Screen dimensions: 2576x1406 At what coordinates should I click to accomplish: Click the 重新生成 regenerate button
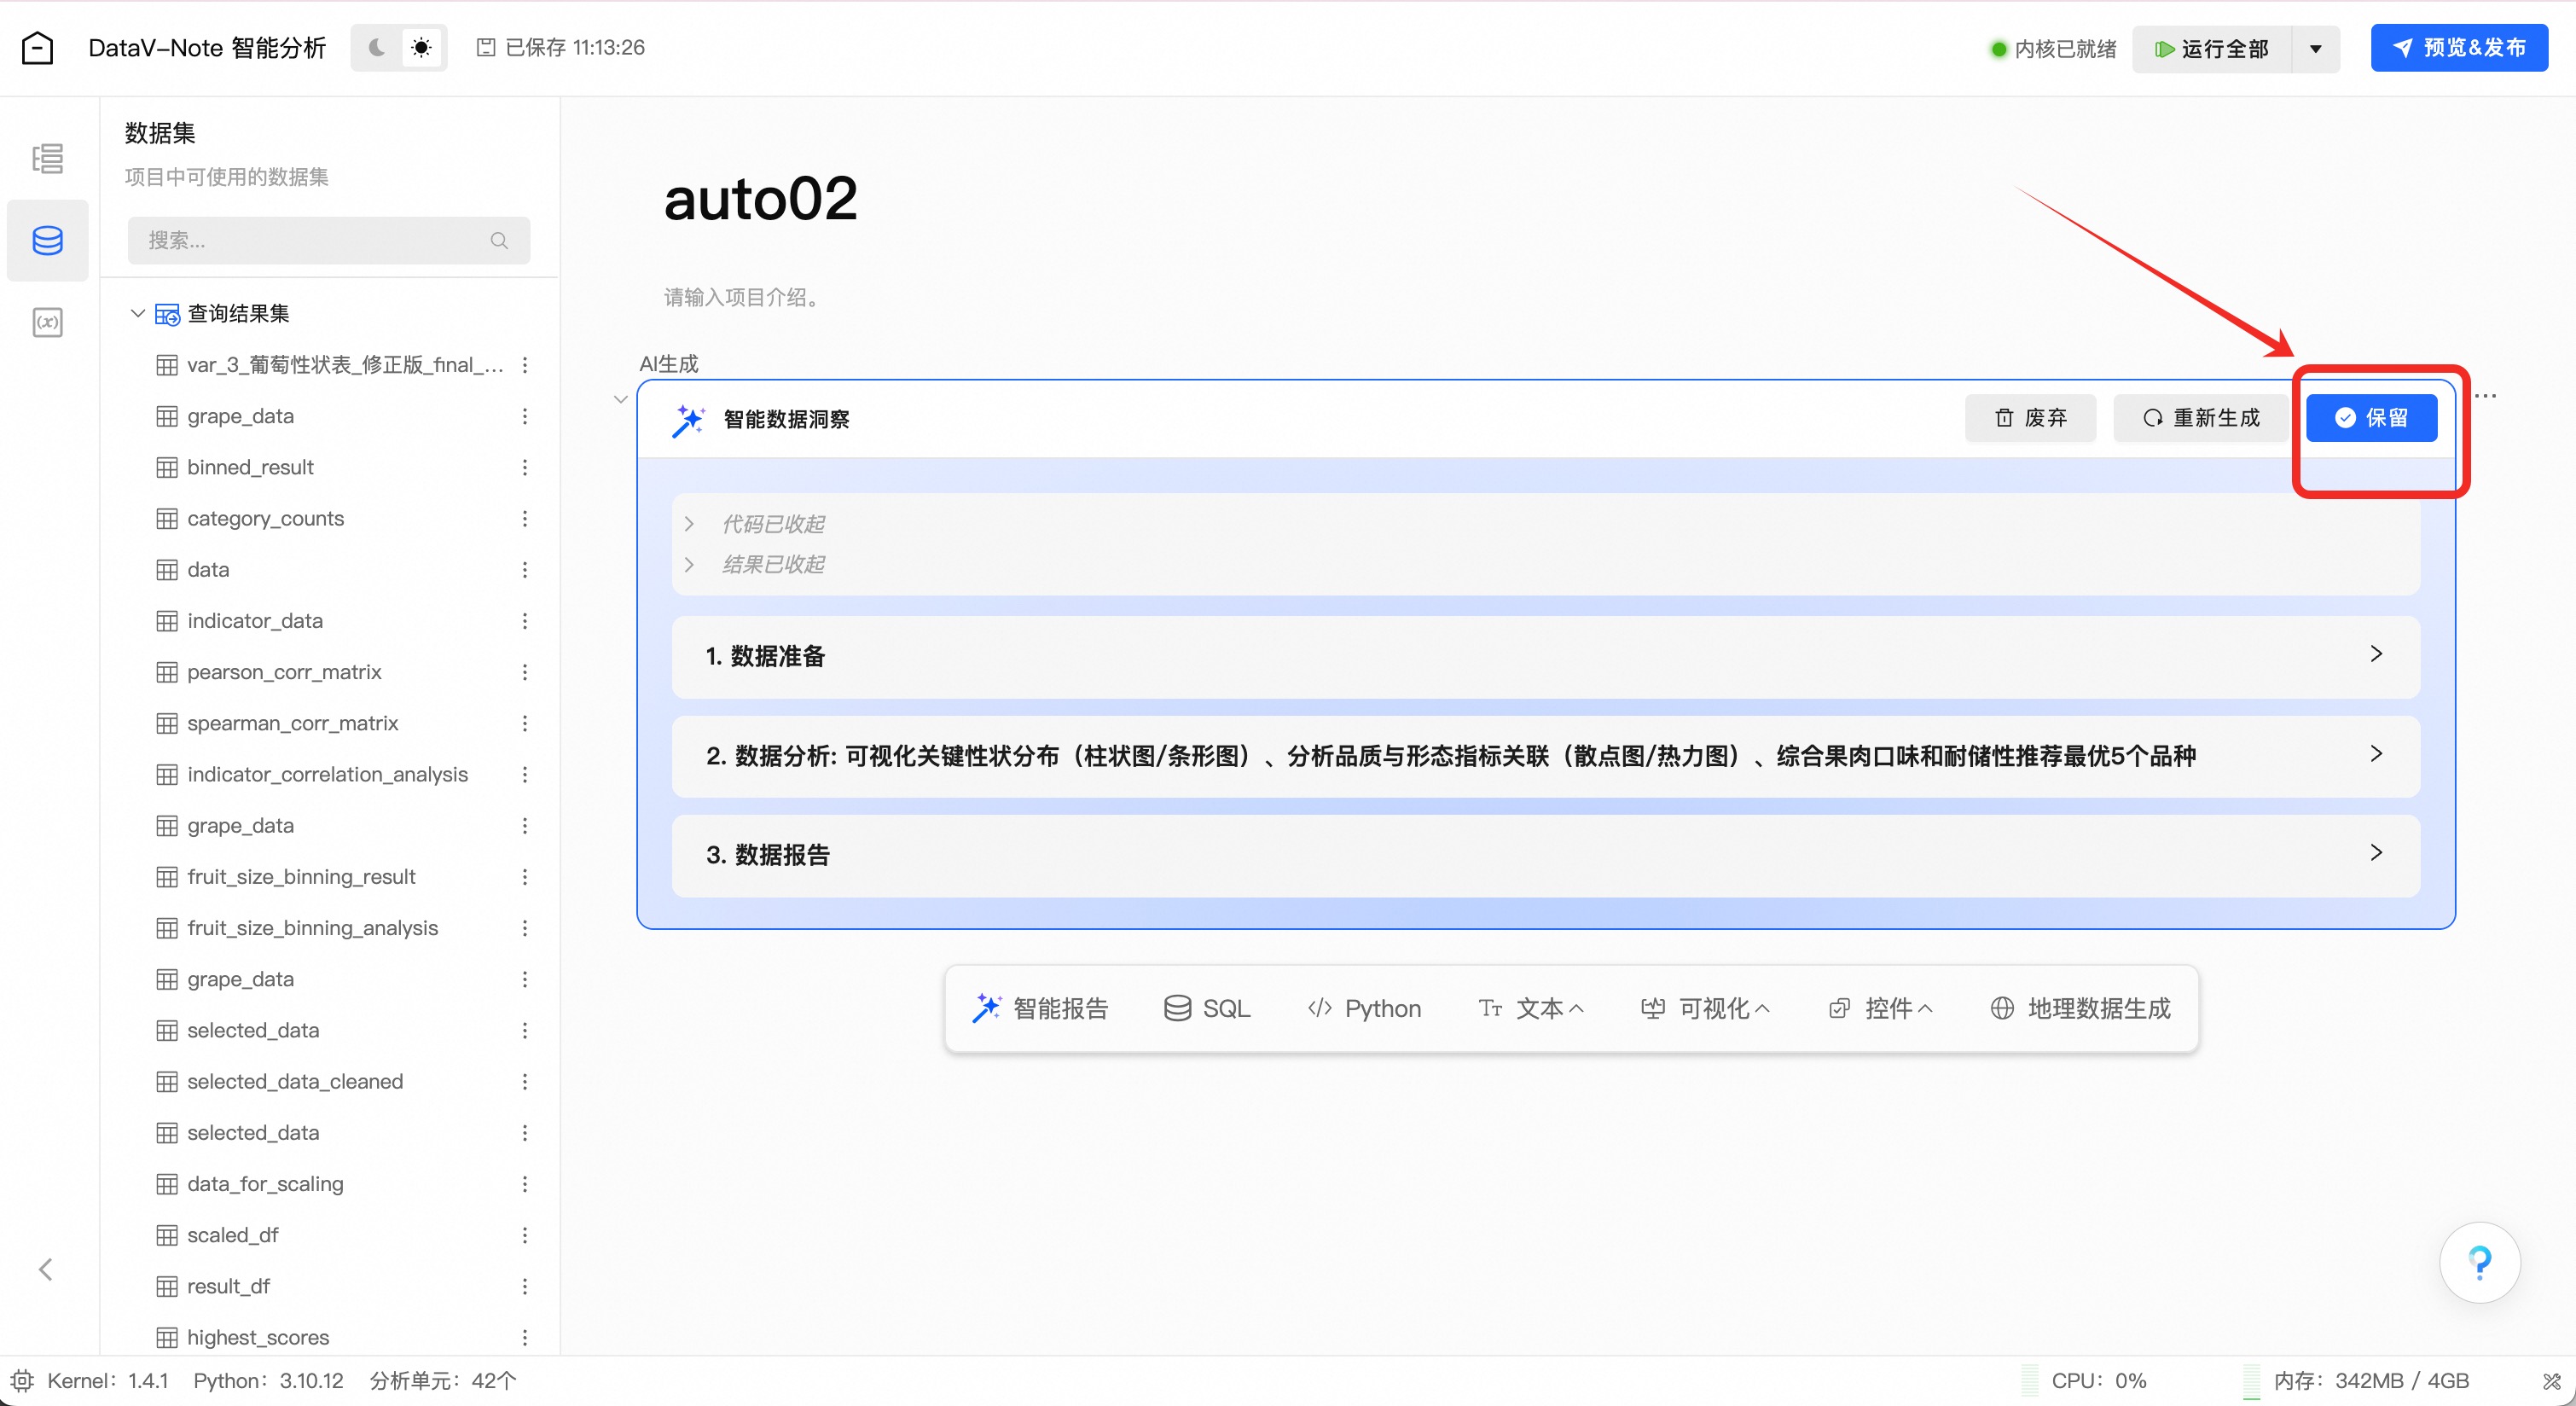click(x=2200, y=418)
